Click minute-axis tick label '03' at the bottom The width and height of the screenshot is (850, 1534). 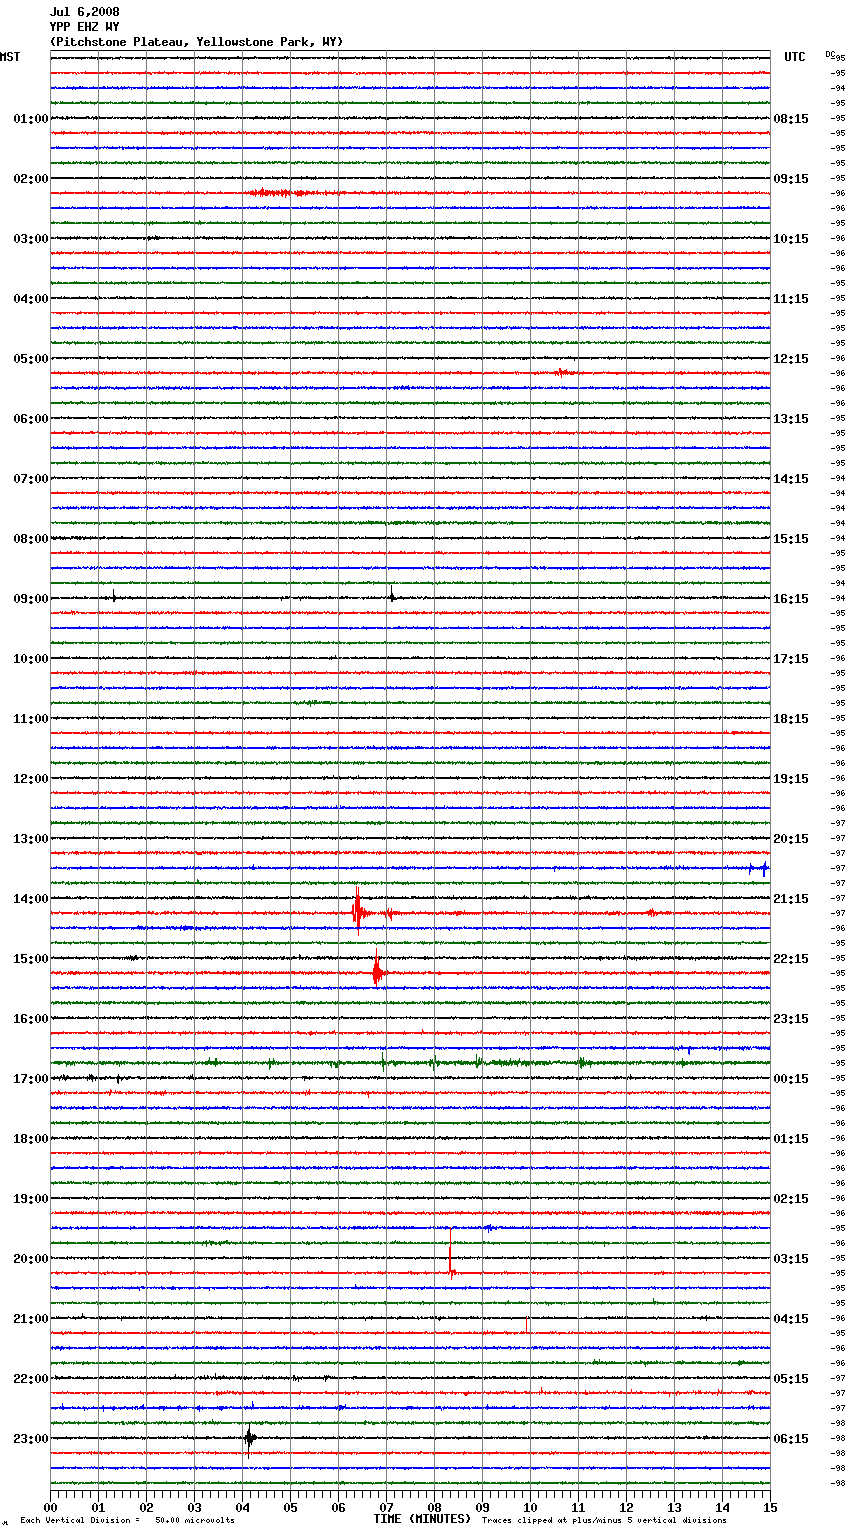click(x=194, y=1507)
